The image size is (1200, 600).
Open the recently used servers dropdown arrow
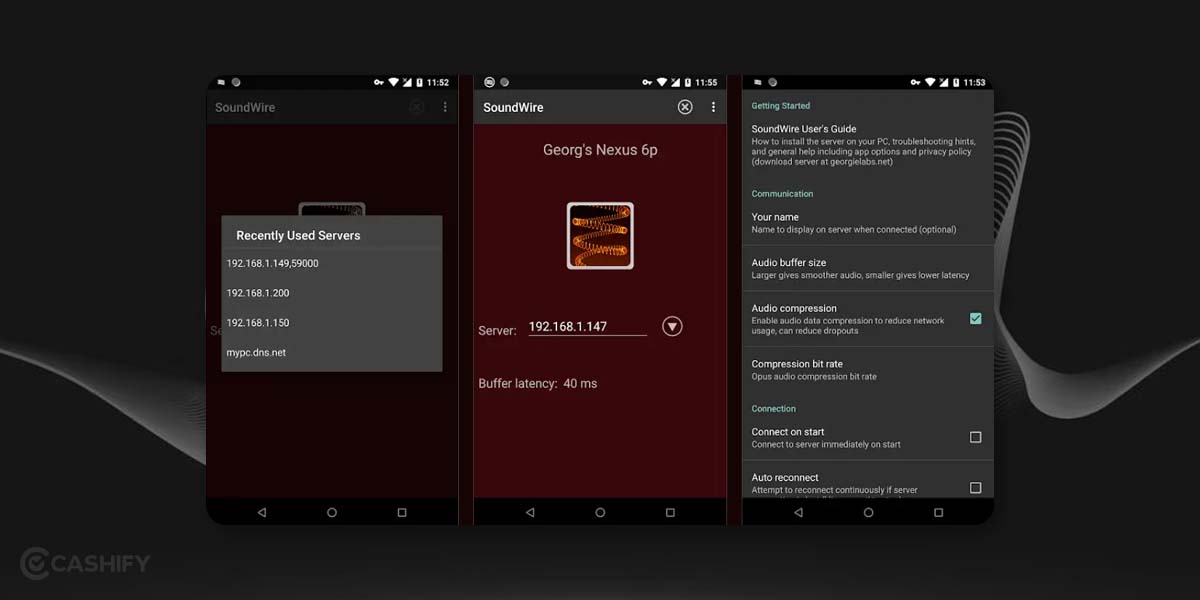point(671,326)
